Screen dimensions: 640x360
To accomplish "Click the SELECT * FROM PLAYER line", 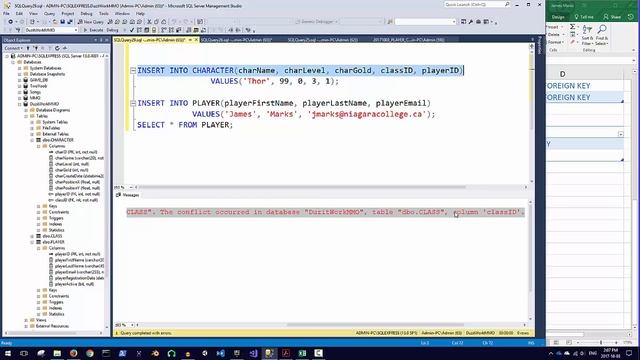I will click(185, 125).
